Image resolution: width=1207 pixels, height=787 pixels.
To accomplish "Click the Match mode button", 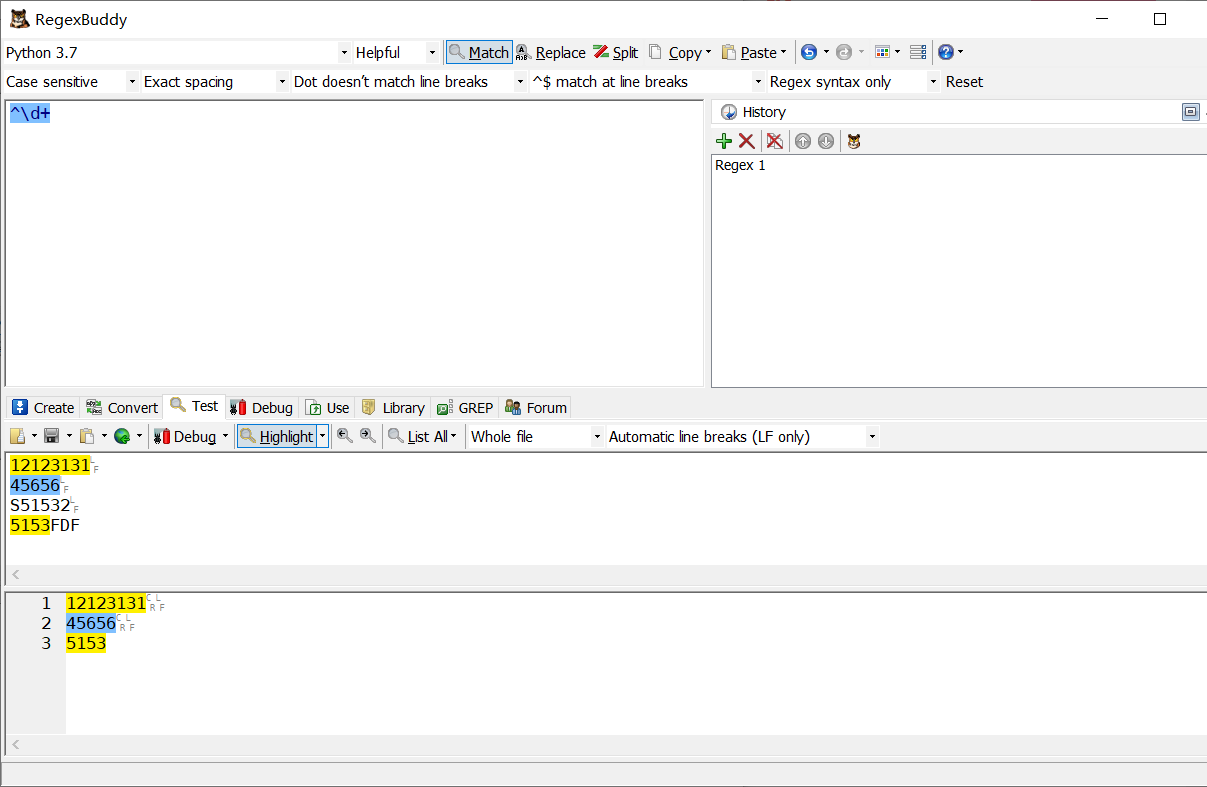I will pyautogui.click(x=479, y=52).
